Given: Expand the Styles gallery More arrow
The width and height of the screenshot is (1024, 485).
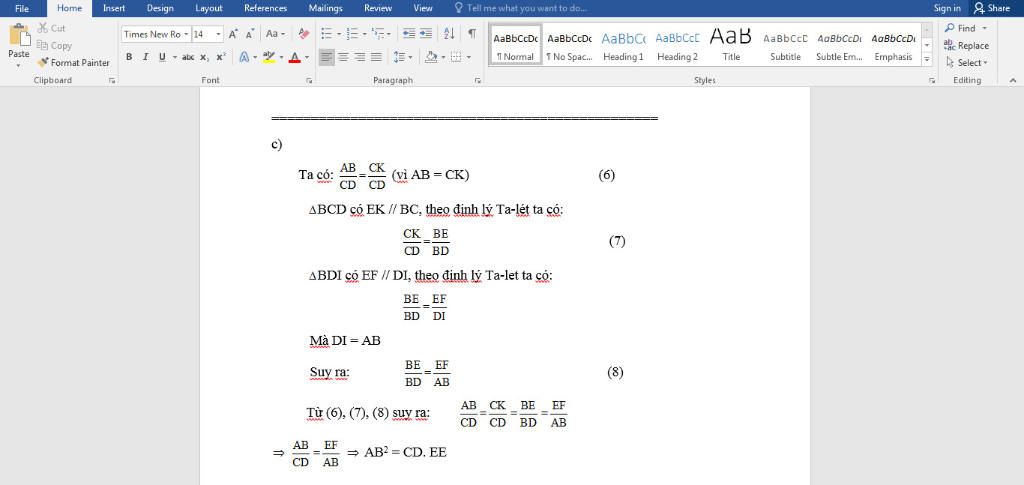Looking at the screenshot, I should (x=927, y=59).
